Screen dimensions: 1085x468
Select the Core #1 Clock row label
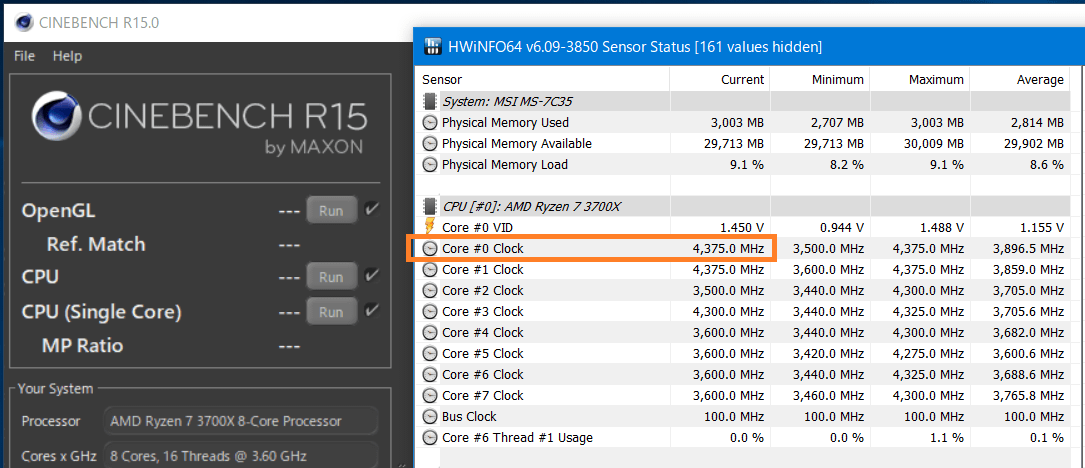pos(483,269)
